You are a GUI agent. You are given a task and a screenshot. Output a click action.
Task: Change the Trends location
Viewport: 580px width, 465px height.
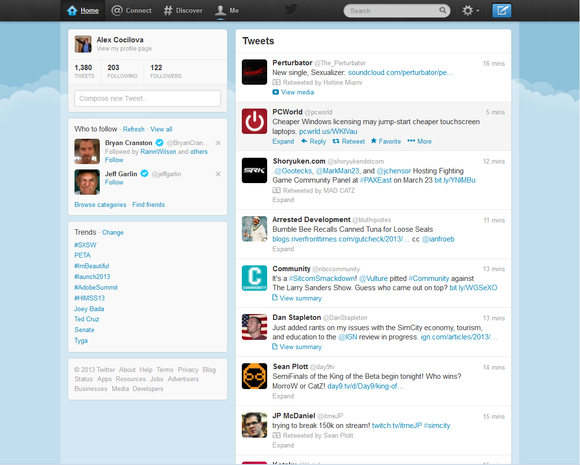pos(113,232)
